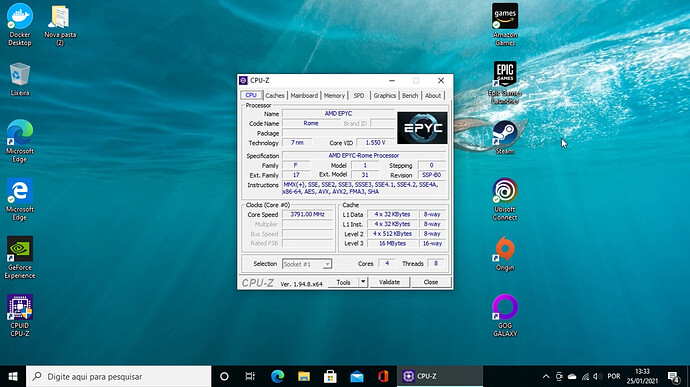Click the Instructions list text
The image size is (690, 387).
tap(364, 188)
